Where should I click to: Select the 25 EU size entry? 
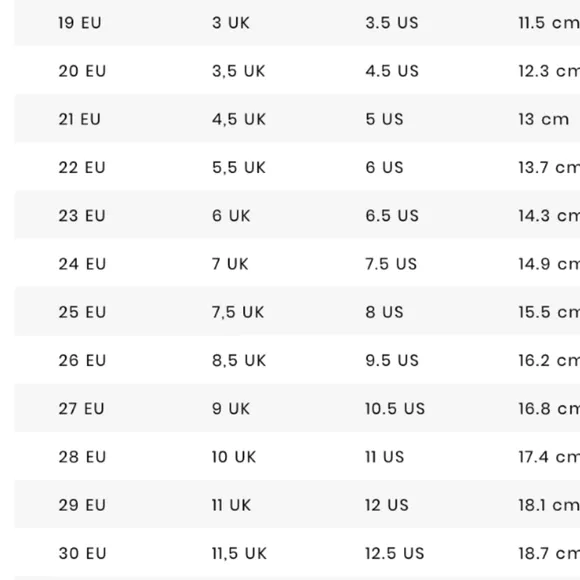pos(82,312)
